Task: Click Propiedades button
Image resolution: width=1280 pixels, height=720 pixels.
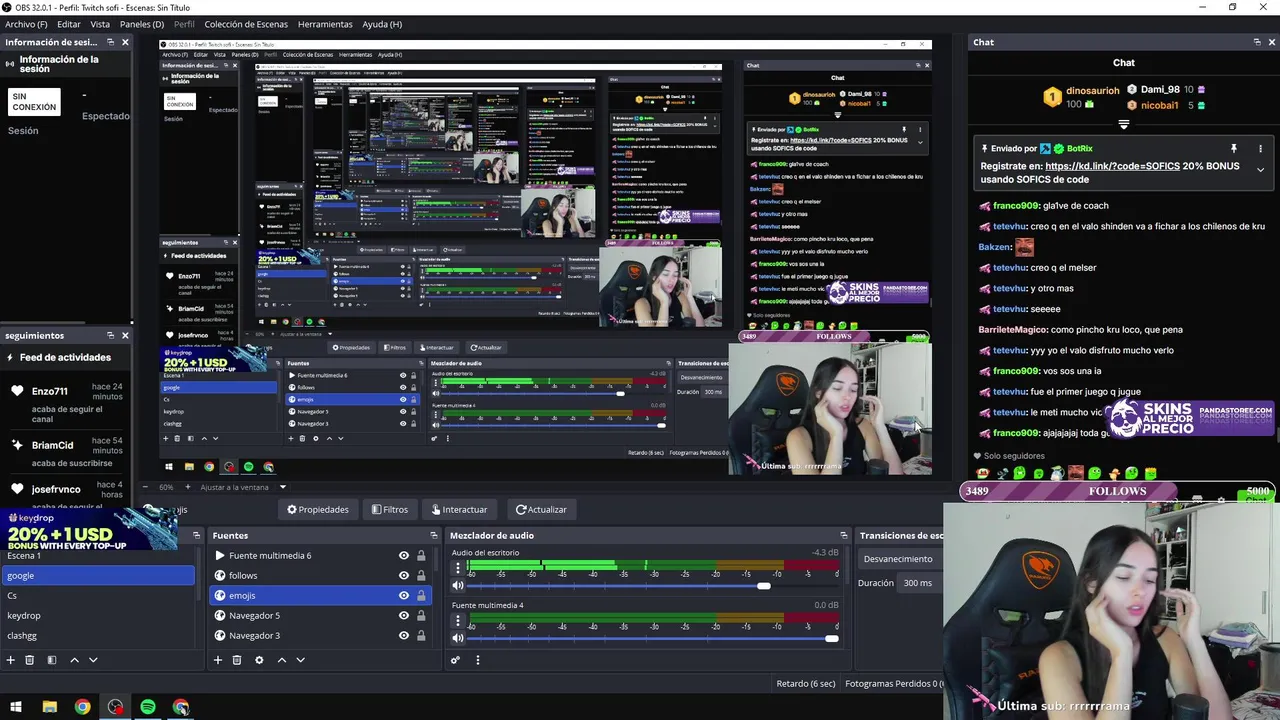Action: coord(318,510)
